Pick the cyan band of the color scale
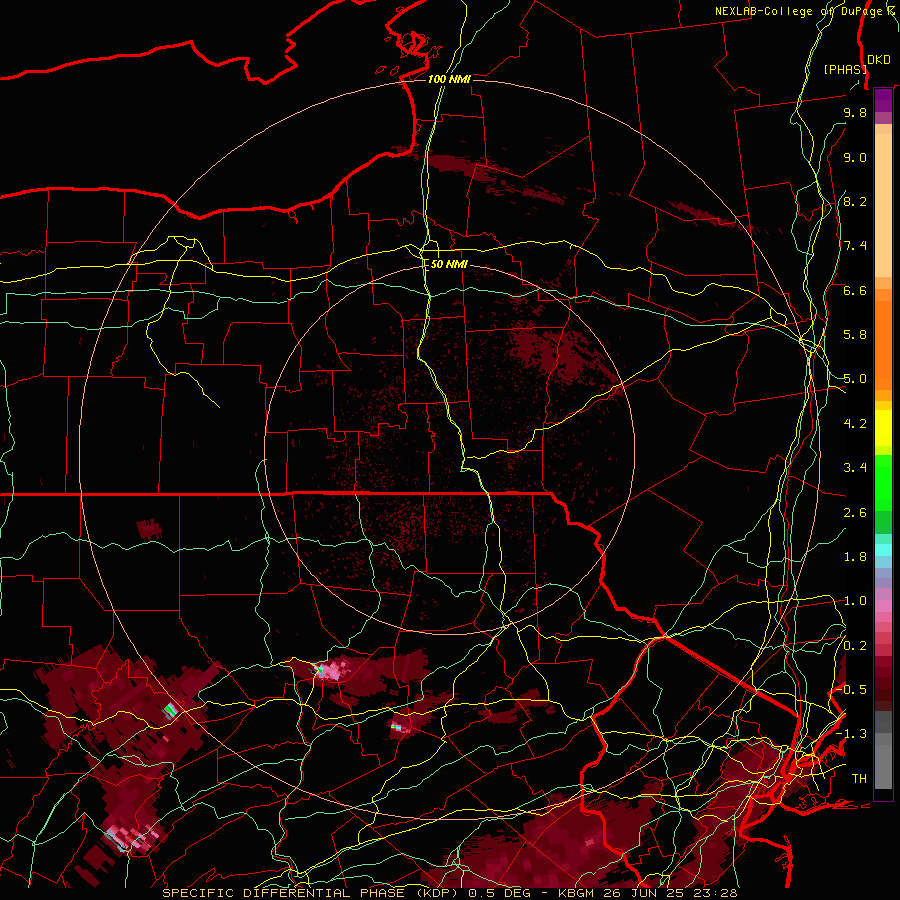 pyautogui.click(x=883, y=550)
